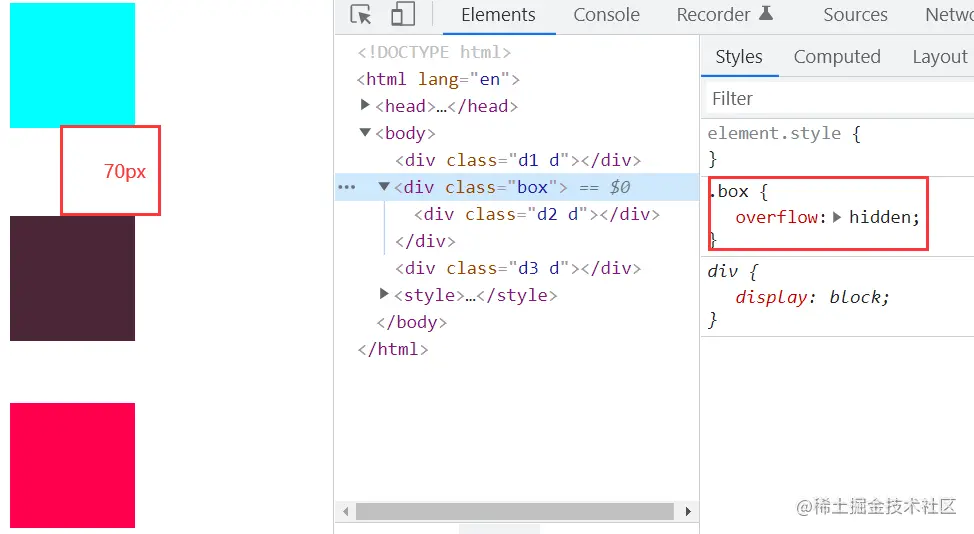
Task: Collapse the div class box node
Action: point(384,186)
